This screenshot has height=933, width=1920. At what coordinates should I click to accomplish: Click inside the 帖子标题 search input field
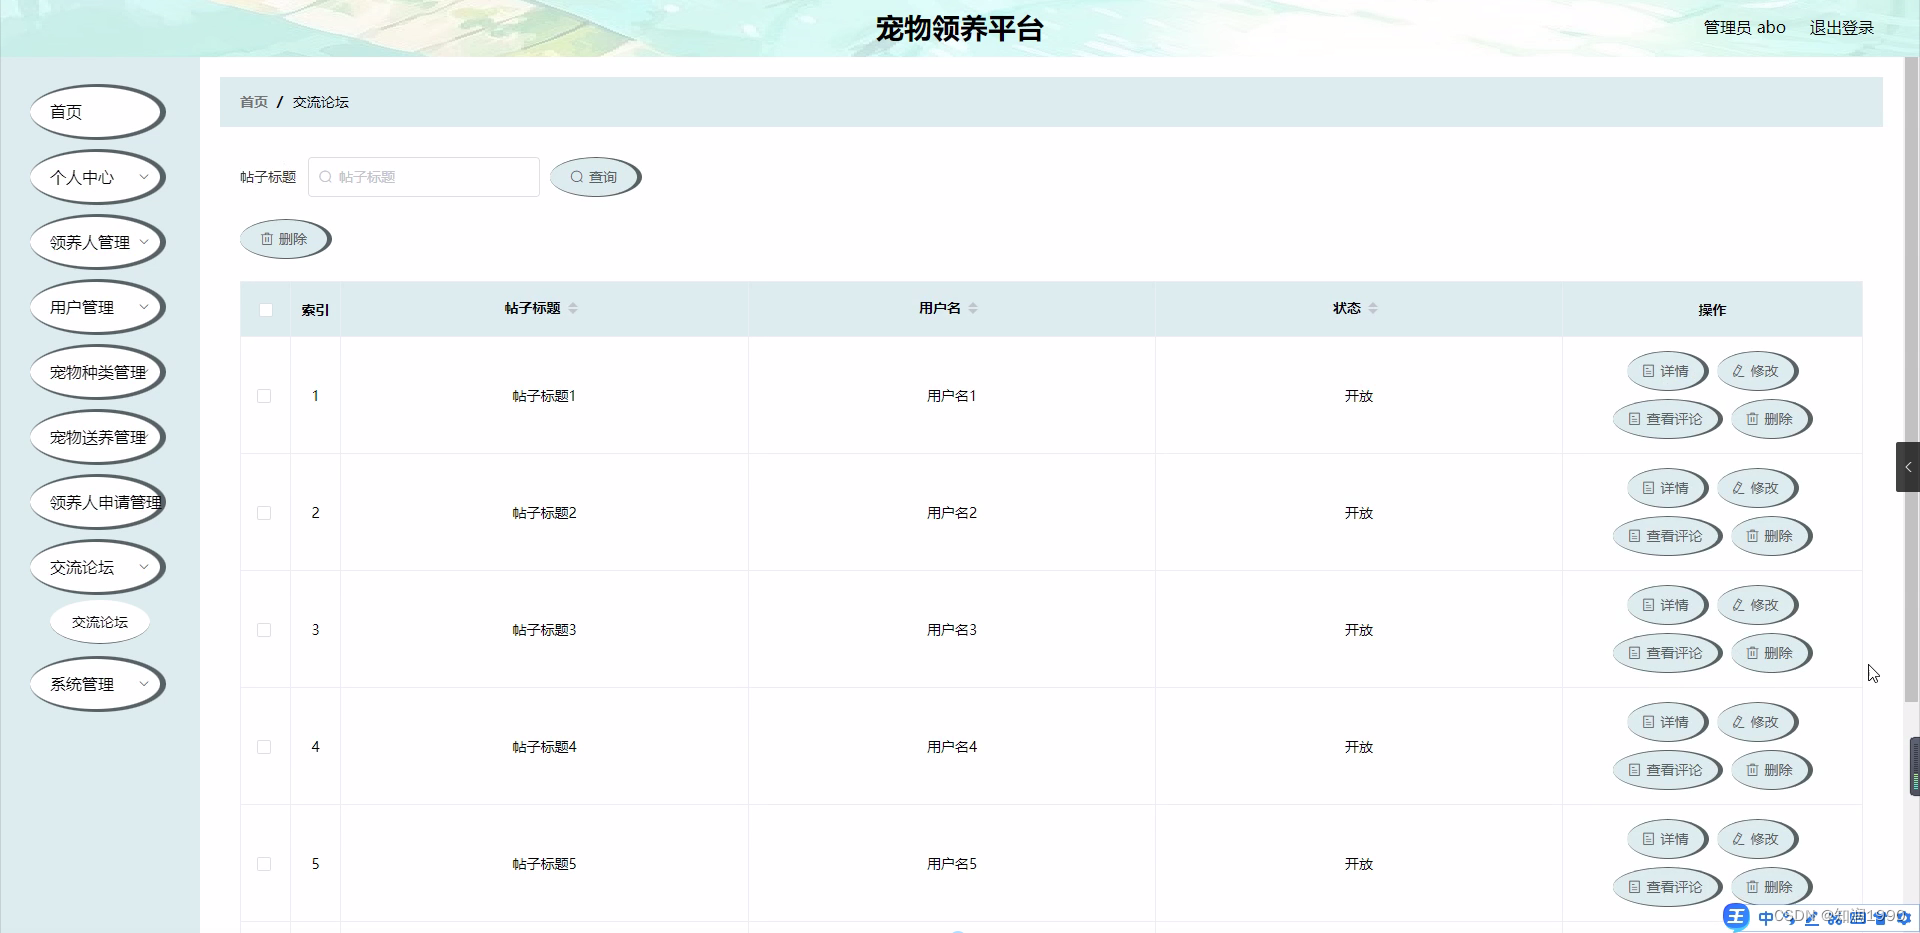click(x=423, y=176)
